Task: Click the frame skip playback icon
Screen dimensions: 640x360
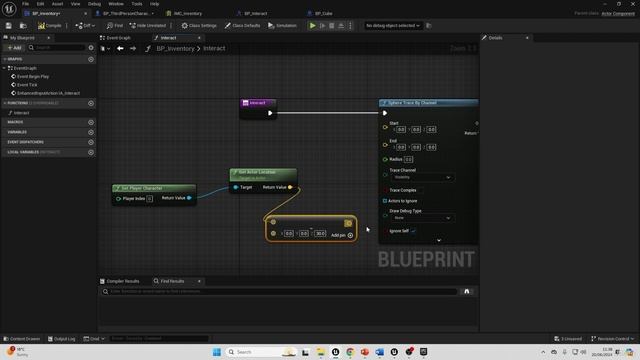Action: [322, 25]
